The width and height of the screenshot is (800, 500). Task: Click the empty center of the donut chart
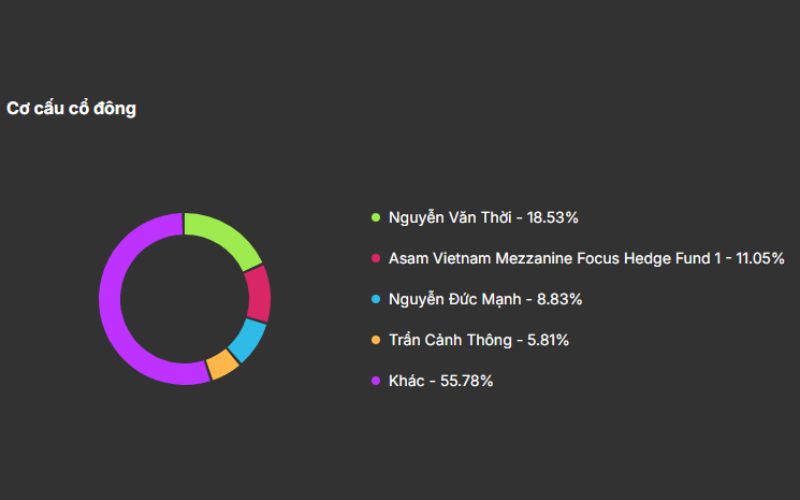click(x=185, y=298)
